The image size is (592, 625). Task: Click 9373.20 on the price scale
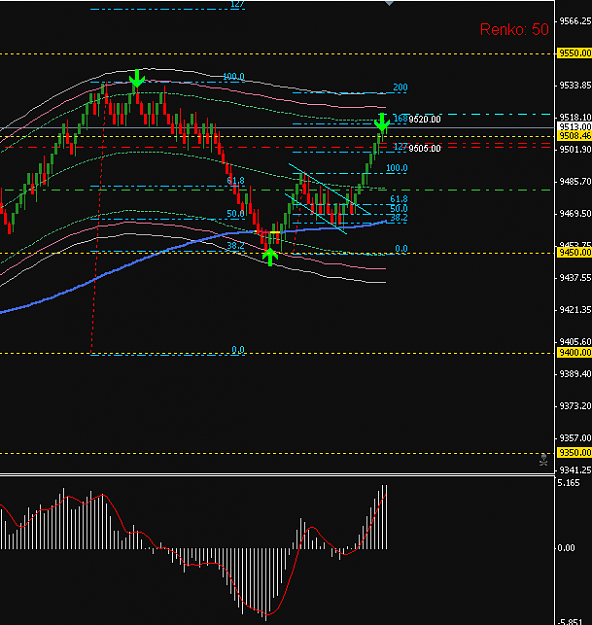(575, 406)
